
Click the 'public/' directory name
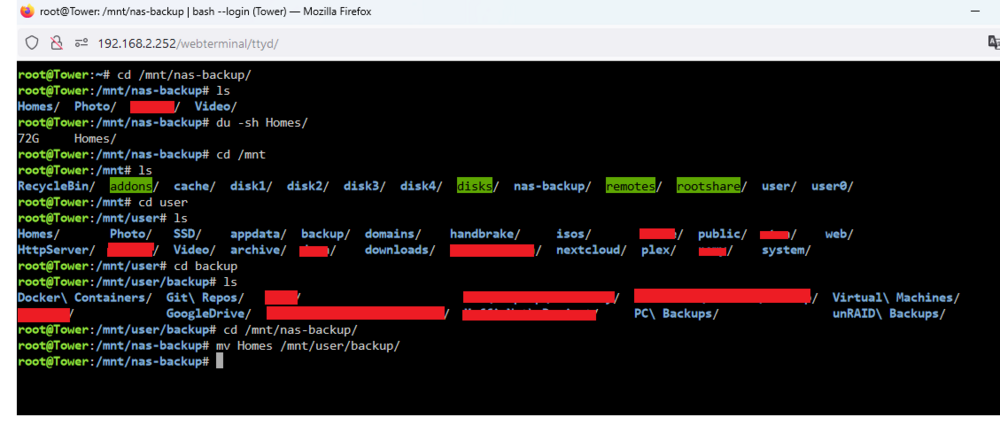[723, 234]
